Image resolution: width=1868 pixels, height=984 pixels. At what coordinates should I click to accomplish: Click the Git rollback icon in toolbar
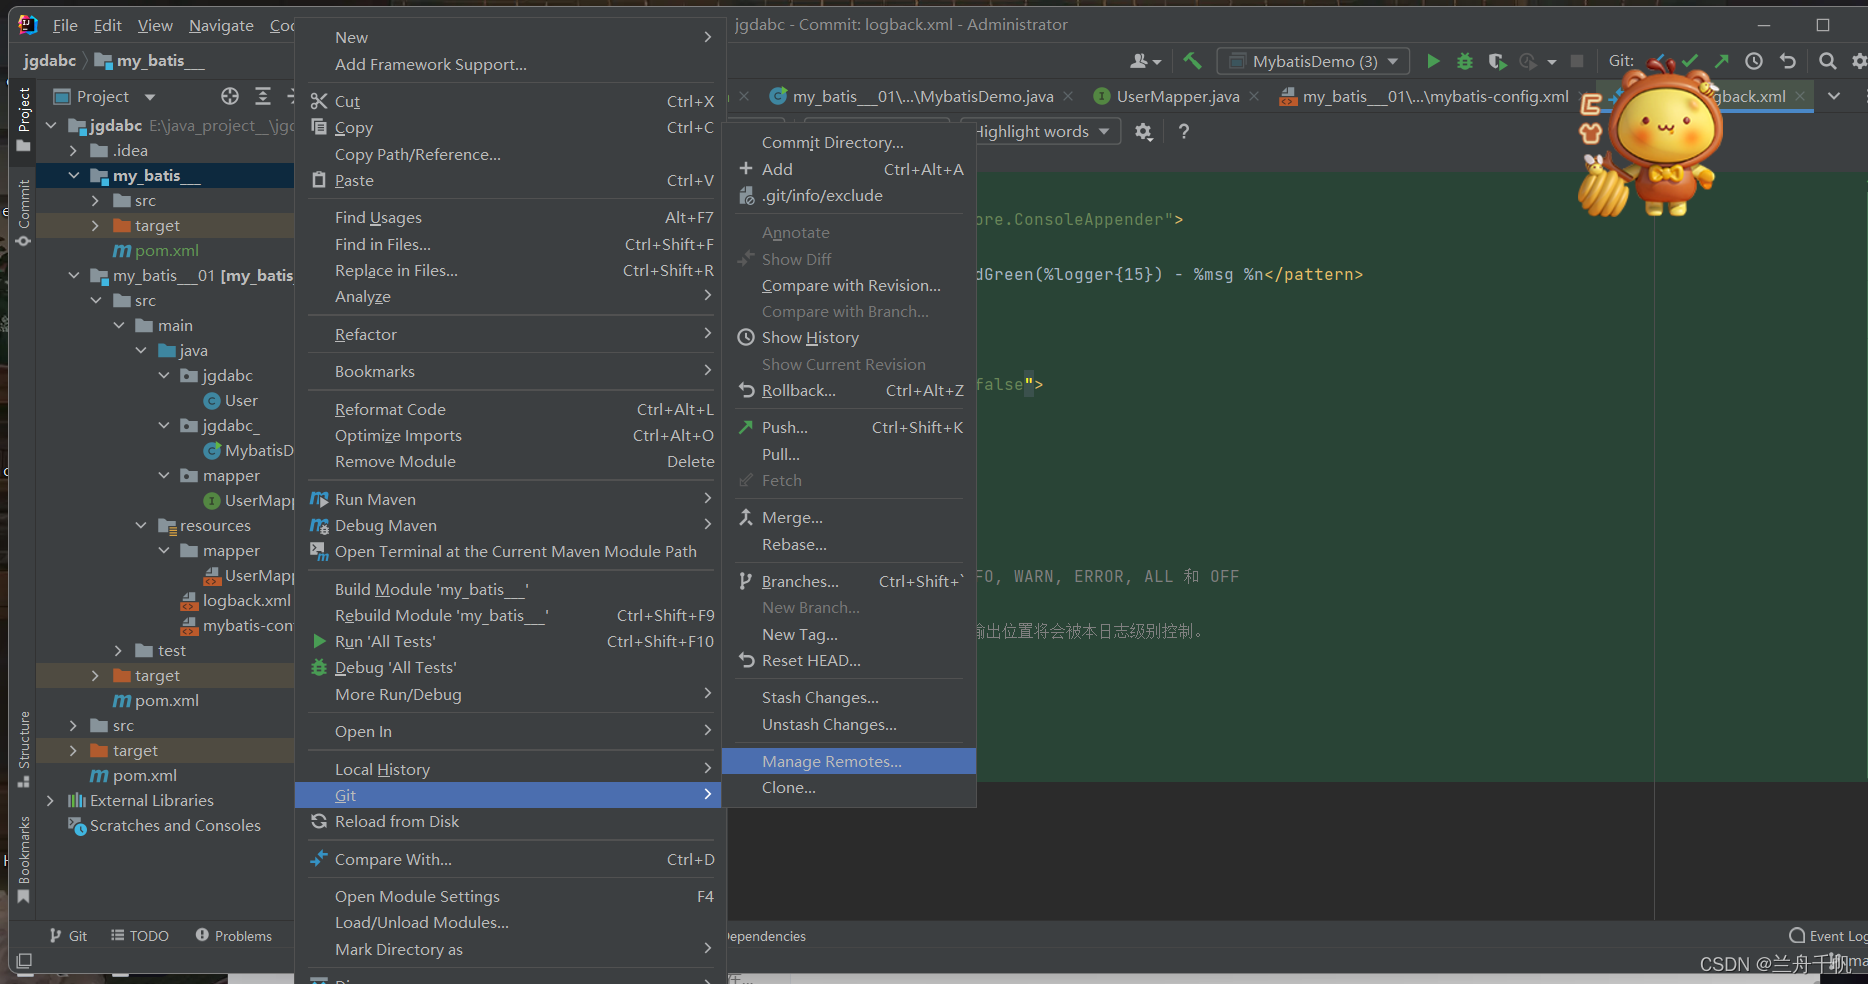tap(1788, 61)
